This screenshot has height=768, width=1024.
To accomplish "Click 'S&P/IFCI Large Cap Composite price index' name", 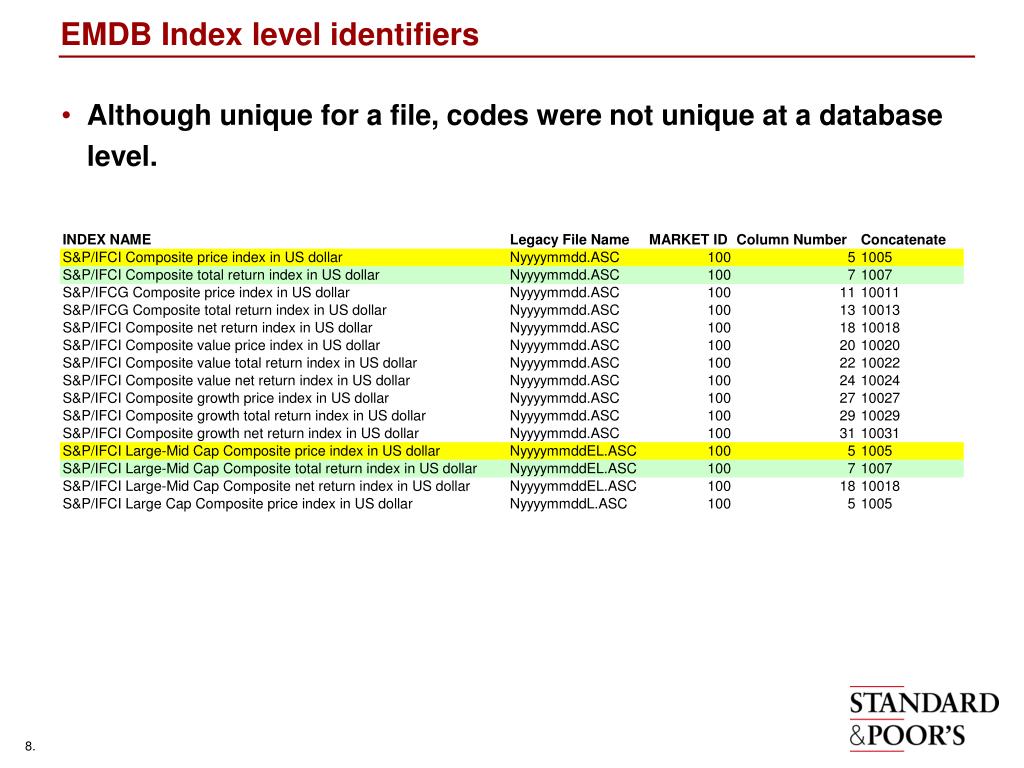I will [238, 504].
